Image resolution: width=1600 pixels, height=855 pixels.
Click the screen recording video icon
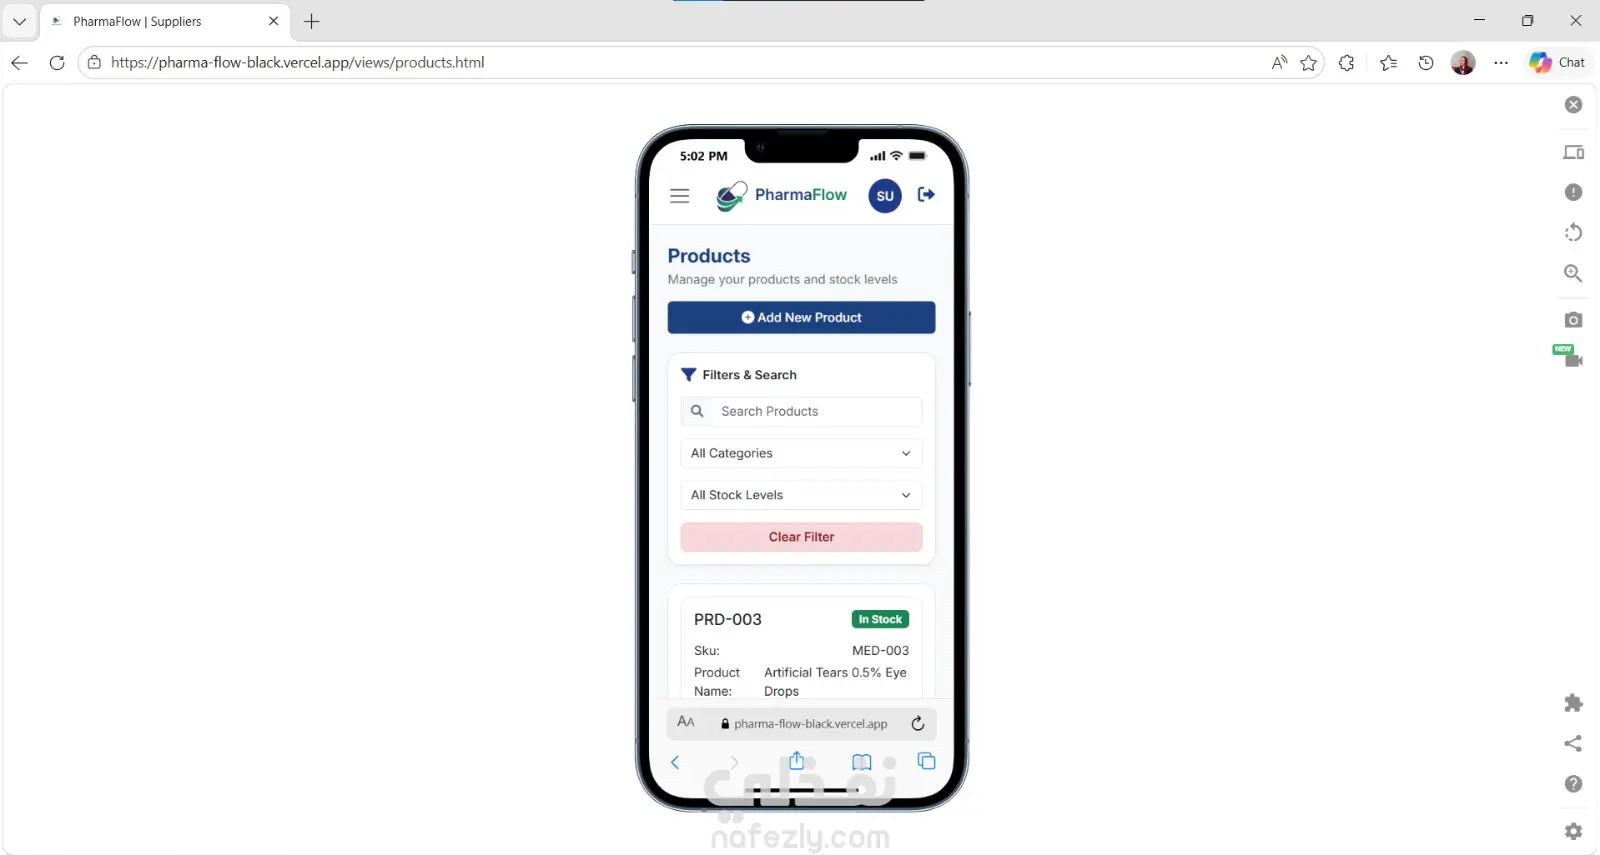[x=1572, y=358]
